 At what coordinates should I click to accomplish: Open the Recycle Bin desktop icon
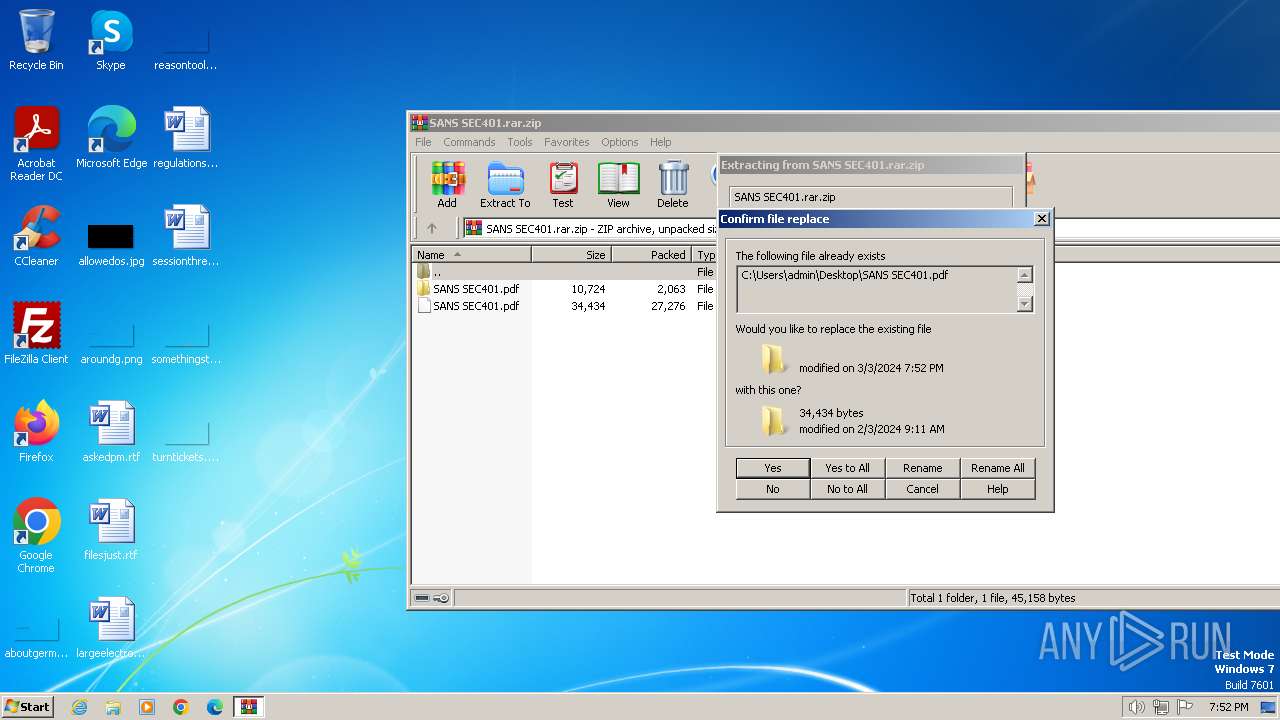coord(36,40)
